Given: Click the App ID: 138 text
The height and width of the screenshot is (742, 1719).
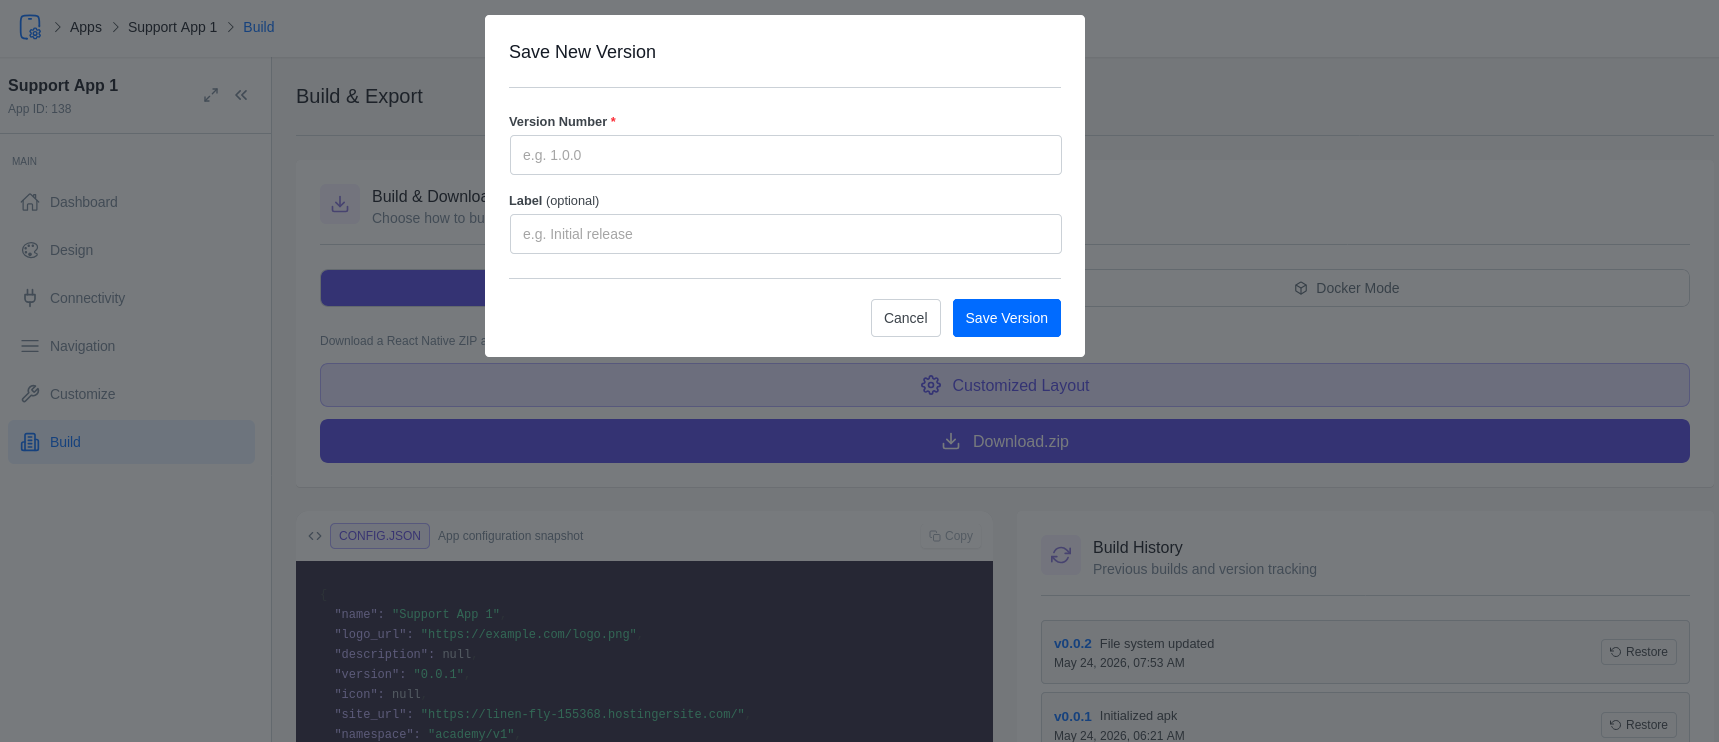Looking at the screenshot, I should pos(40,109).
